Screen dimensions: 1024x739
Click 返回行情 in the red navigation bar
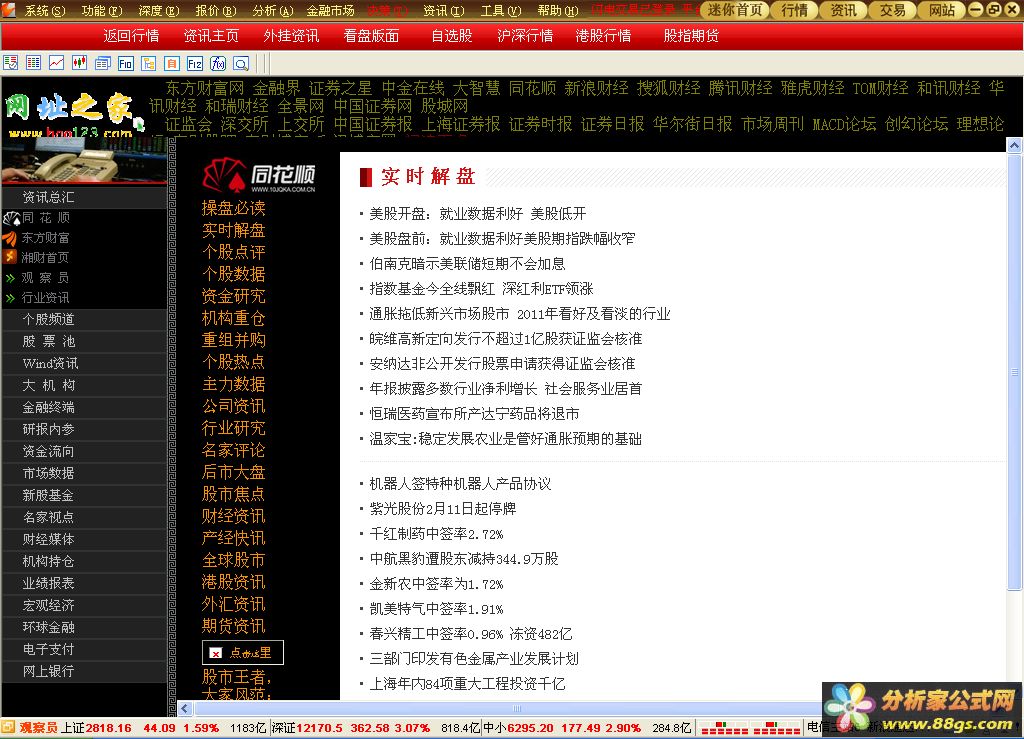click(131, 36)
